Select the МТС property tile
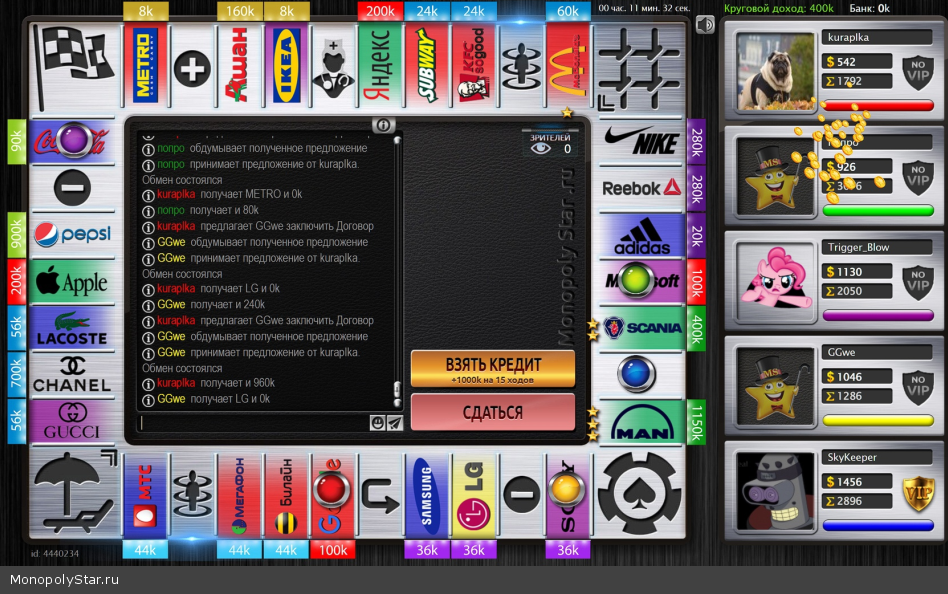The image size is (948, 594). click(x=145, y=495)
